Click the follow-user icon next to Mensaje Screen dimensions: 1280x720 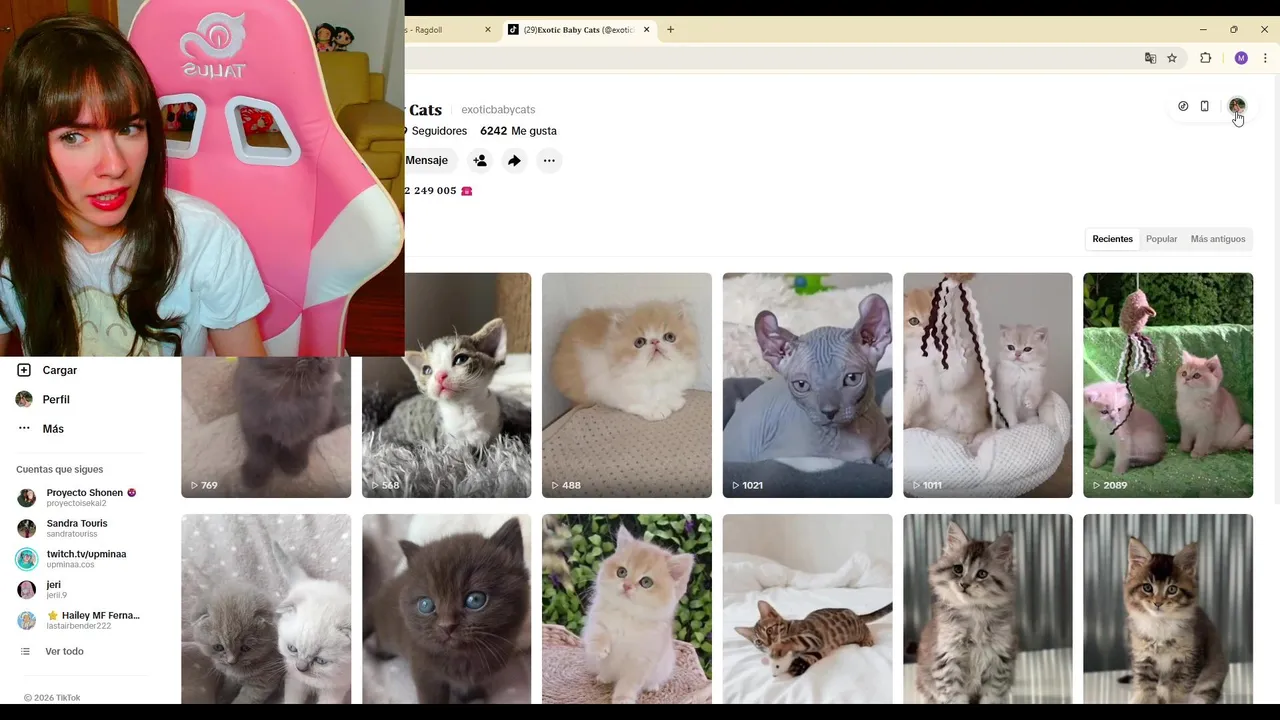[480, 160]
